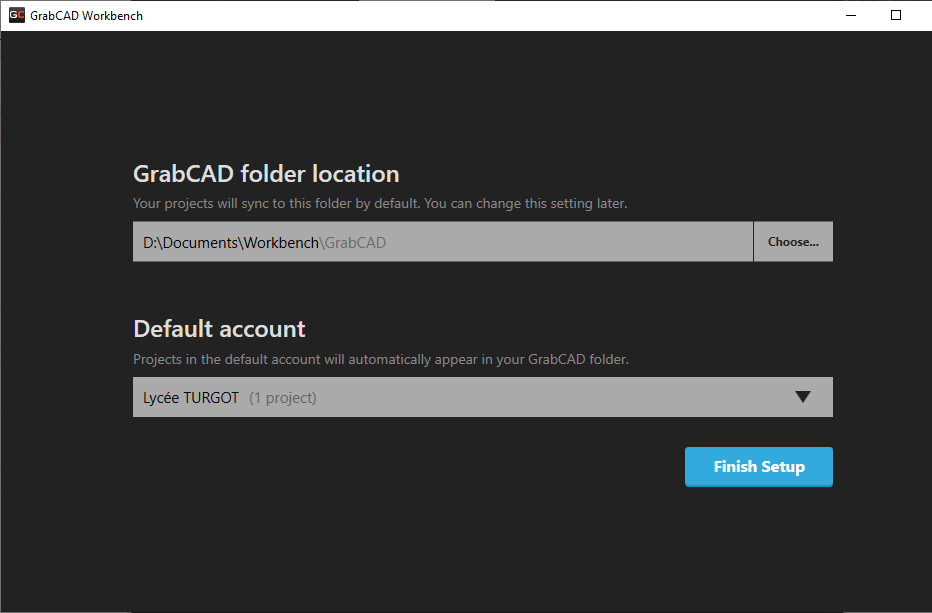Minimize the GrabCAD Workbench window
This screenshot has height=613, width=932.
851,15
